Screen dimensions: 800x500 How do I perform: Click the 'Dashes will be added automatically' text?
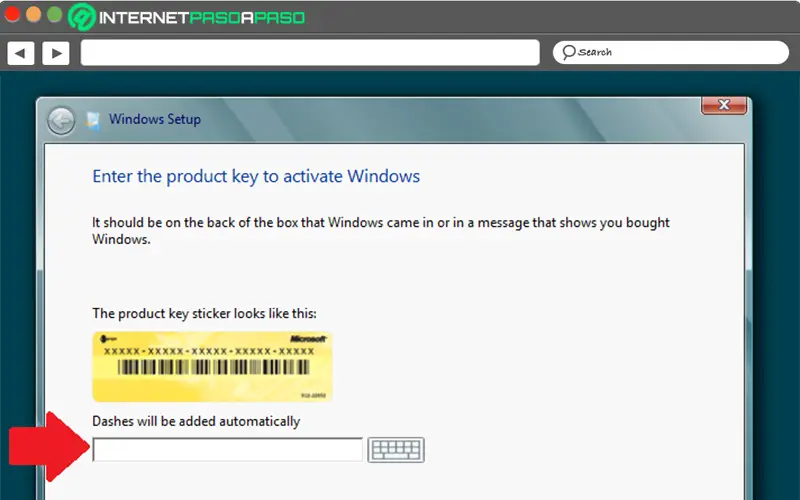(196, 421)
